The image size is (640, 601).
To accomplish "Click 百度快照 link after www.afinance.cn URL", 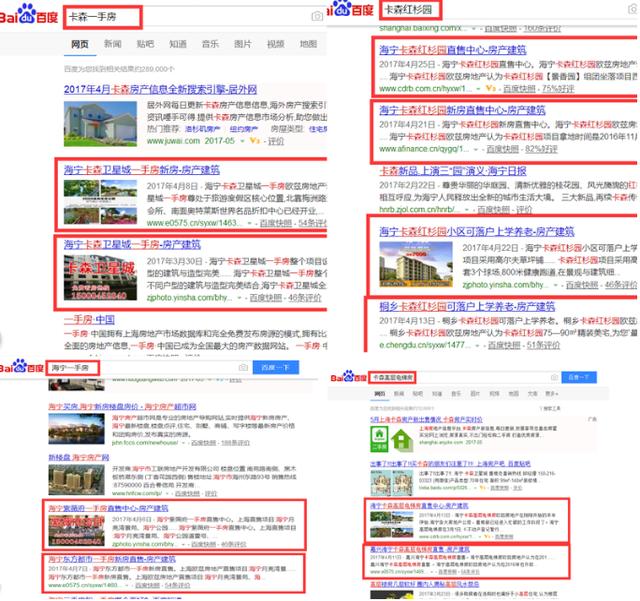I will click(502, 149).
